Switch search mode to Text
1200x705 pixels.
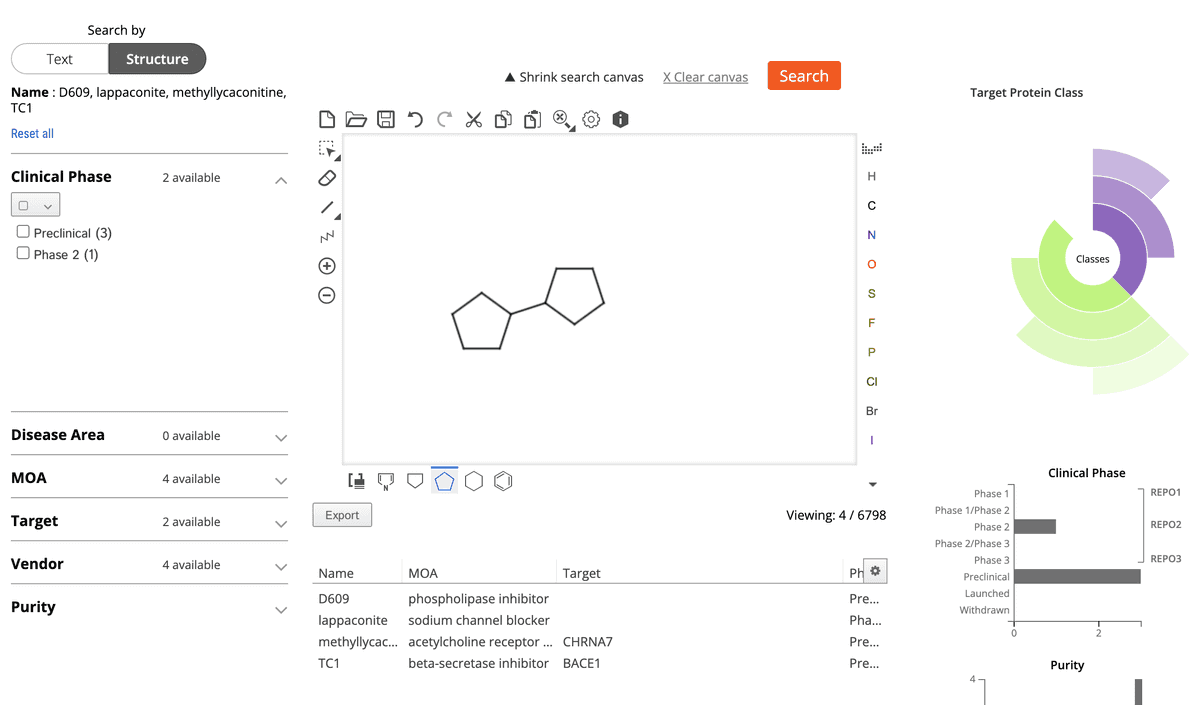60,59
